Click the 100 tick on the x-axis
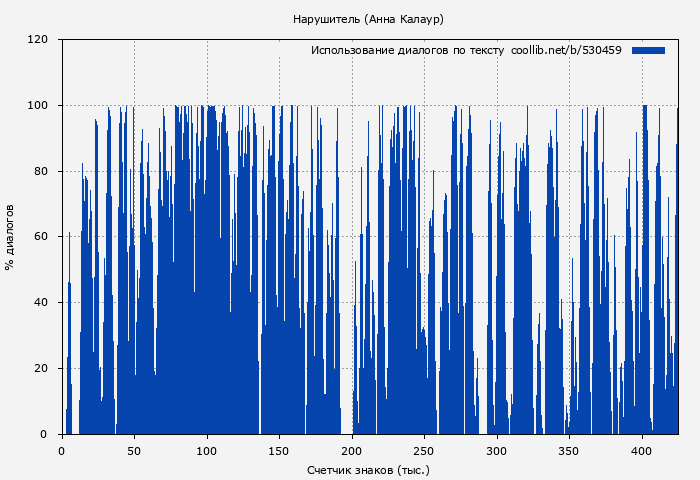700x480 pixels. tap(207, 451)
